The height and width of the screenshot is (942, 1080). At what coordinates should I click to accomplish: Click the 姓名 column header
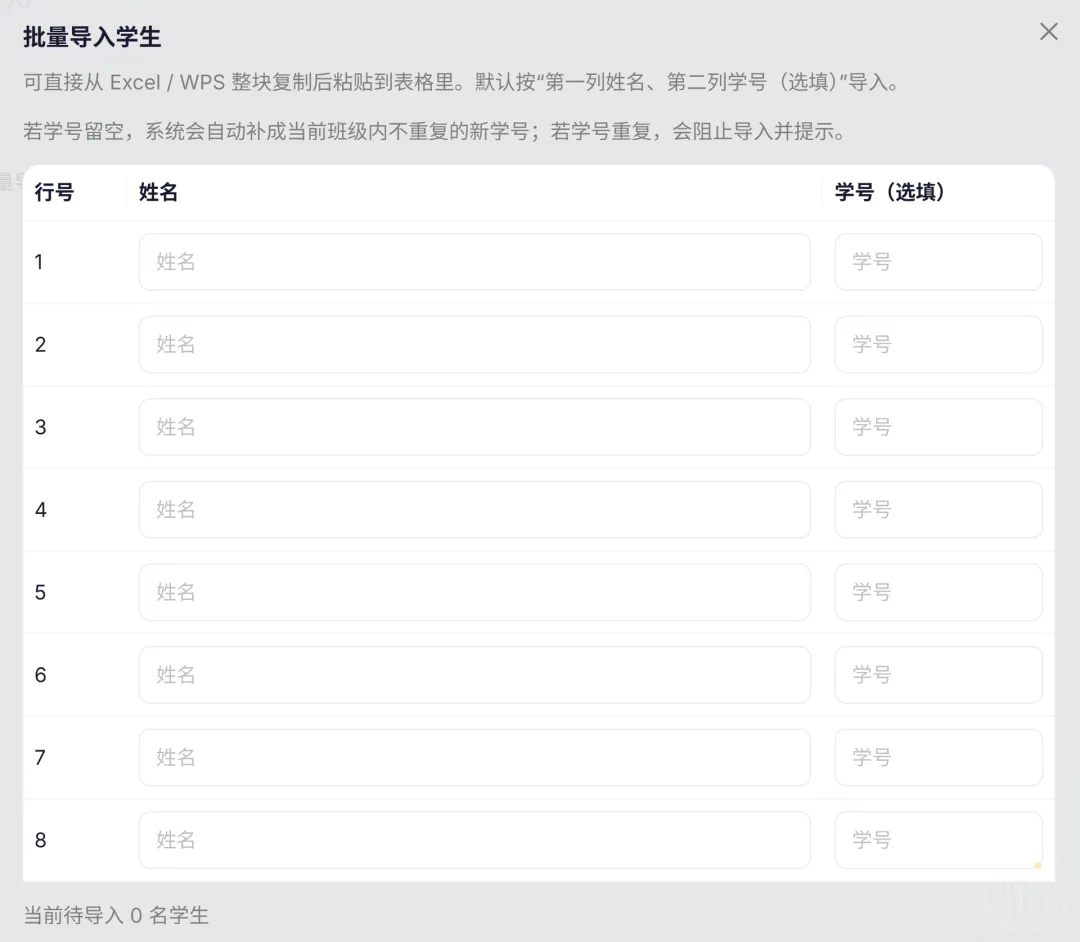pos(158,192)
